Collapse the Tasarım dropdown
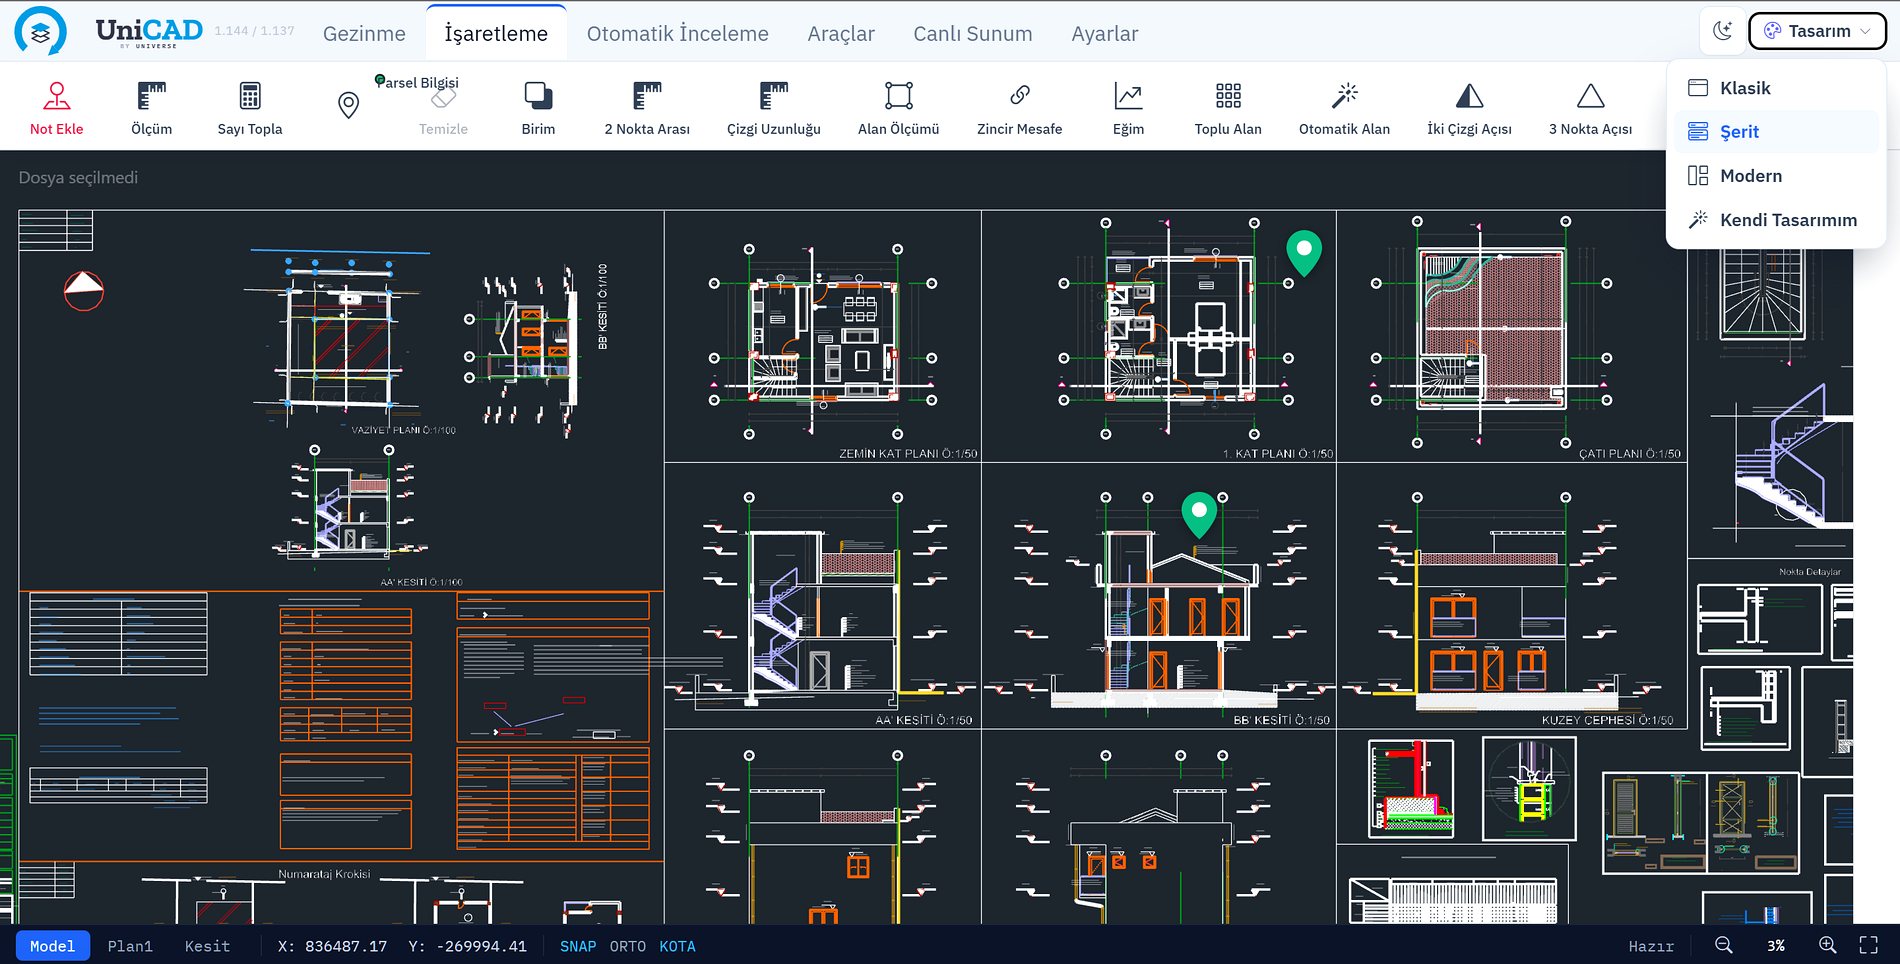 (1817, 31)
